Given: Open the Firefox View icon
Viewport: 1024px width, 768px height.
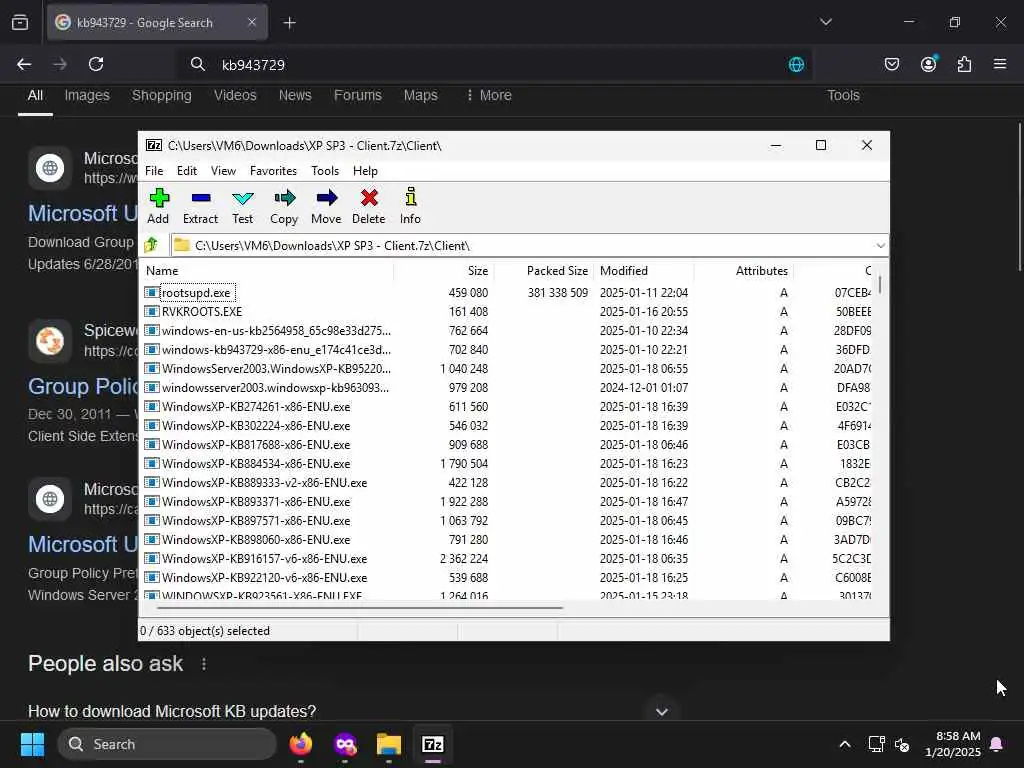Looking at the screenshot, I should pyautogui.click(x=20, y=23).
